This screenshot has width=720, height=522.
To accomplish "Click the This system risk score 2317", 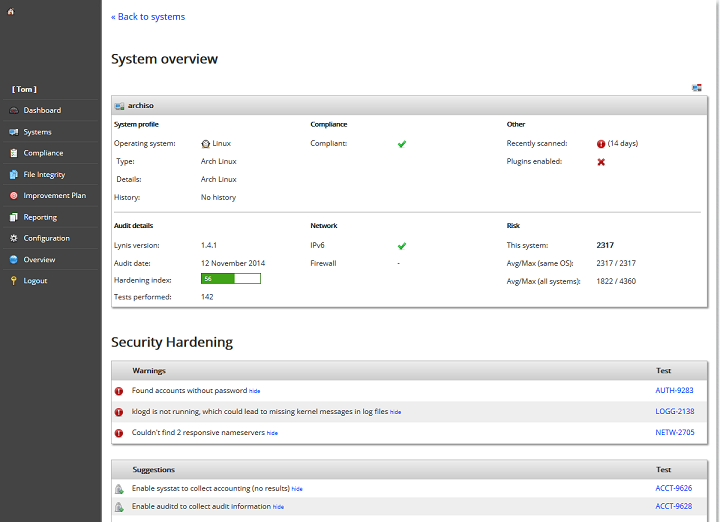I will [x=605, y=246].
